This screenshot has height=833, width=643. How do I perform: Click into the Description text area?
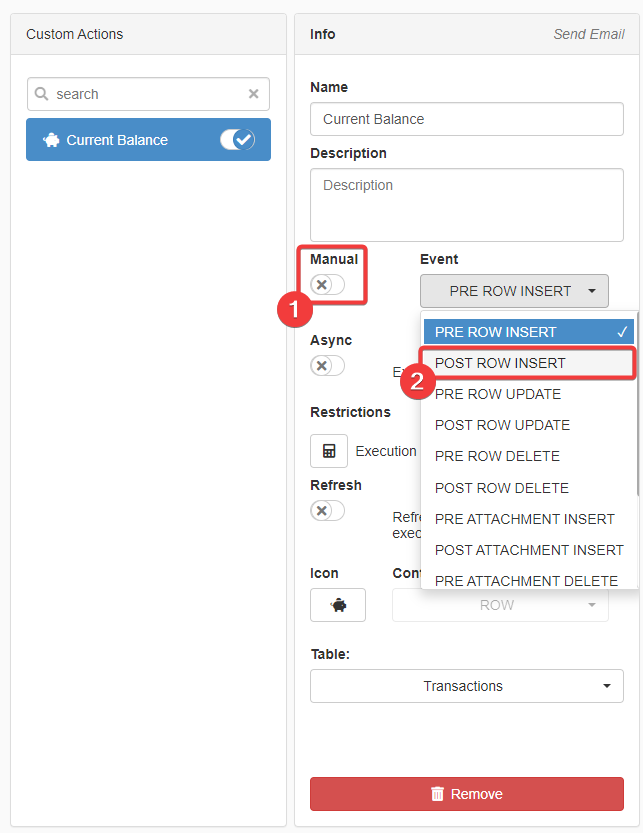tap(467, 205)
